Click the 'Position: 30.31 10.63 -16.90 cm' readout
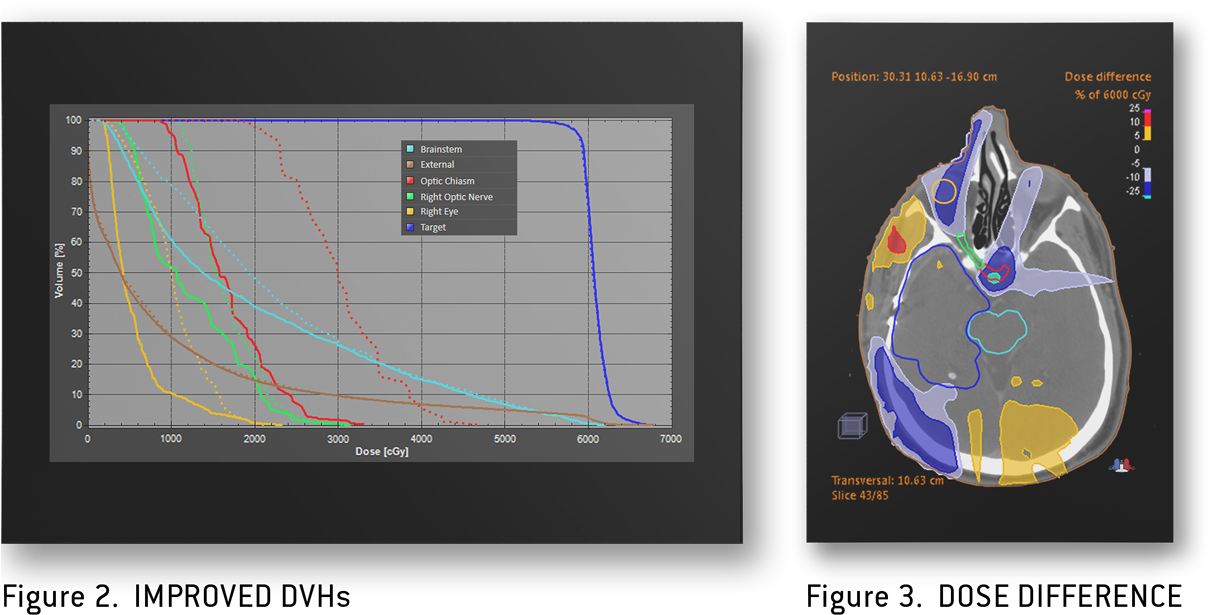 (914, 76)
